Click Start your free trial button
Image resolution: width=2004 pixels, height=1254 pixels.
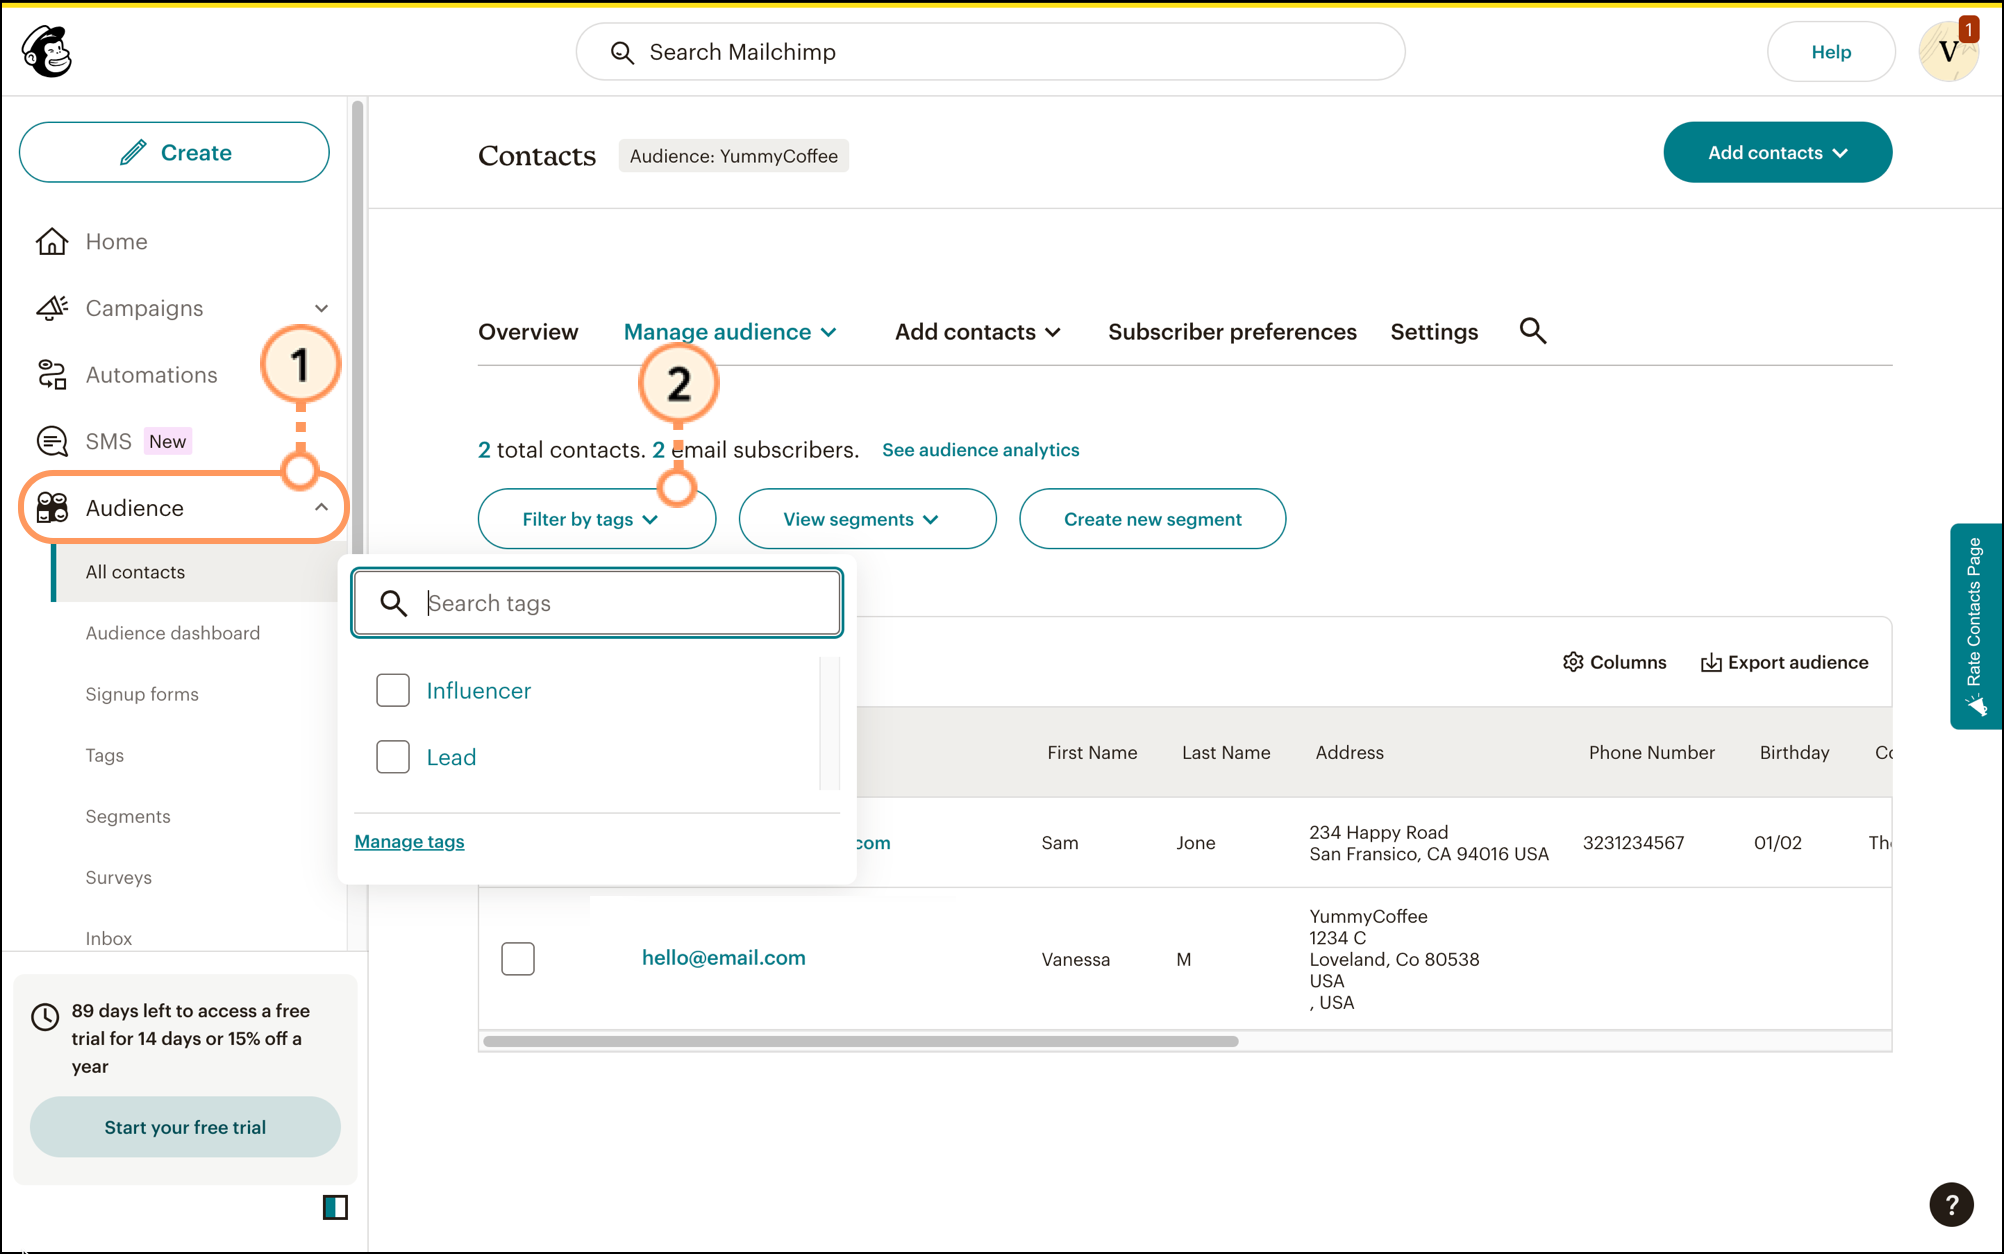[x=185, y=1127]
